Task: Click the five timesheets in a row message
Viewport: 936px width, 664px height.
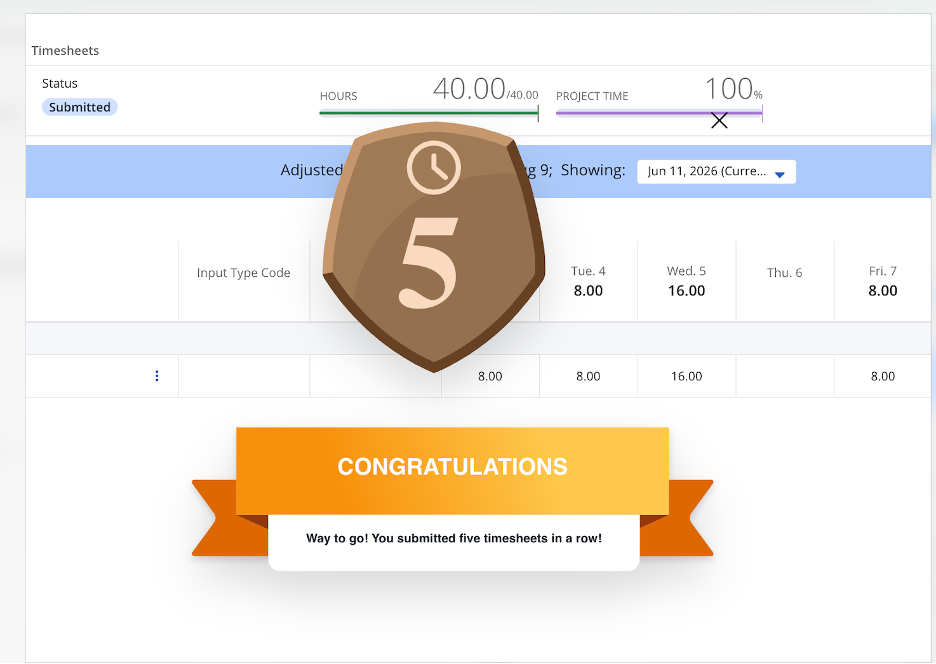Action: 454,538
